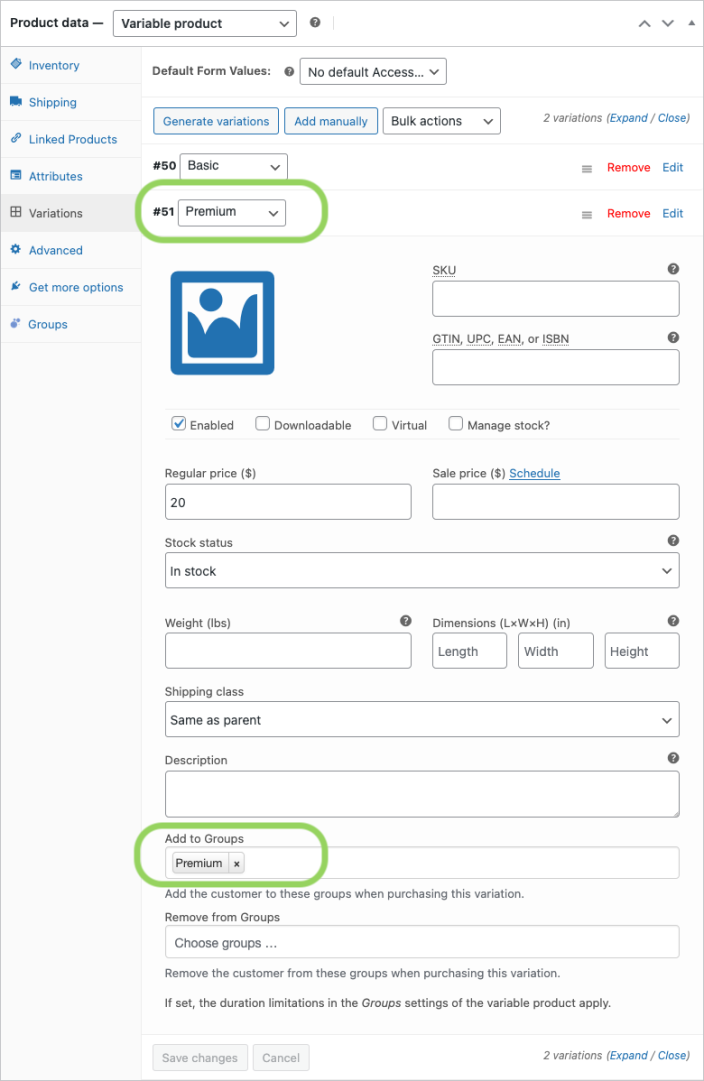Image resolution: width=704 pixels, height=1081 pixels.
Task: Toggle the Enabled checkbox
Action: tap(179, 423)
